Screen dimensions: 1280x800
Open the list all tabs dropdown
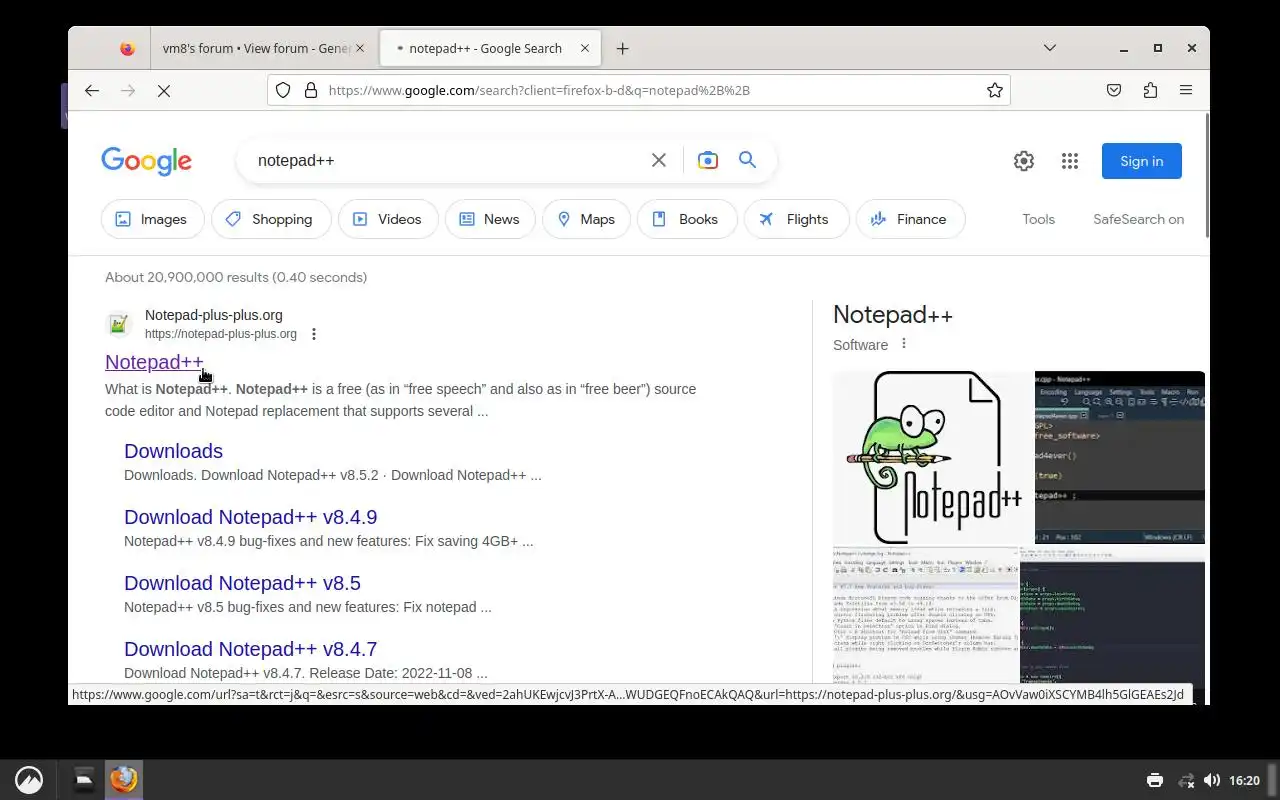point(1049,48)
